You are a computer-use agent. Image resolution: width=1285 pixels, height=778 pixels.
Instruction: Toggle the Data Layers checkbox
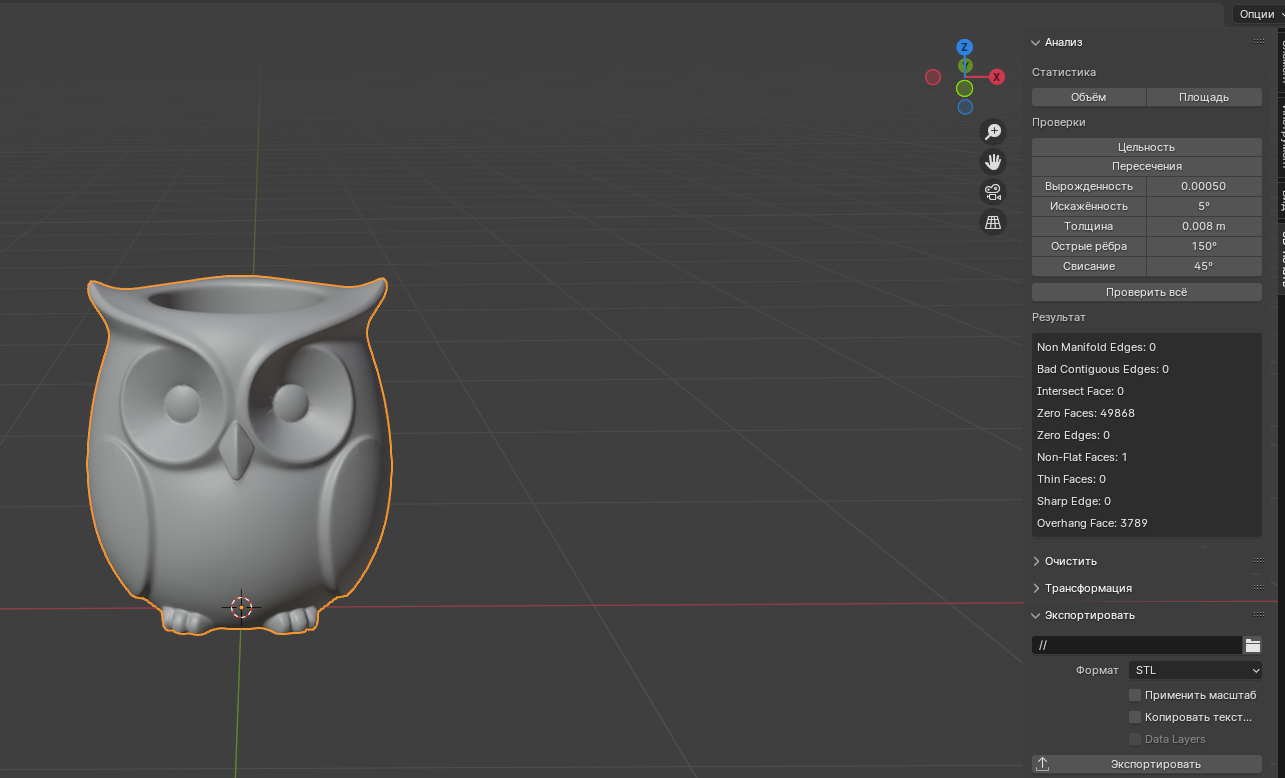(1135, 739)
